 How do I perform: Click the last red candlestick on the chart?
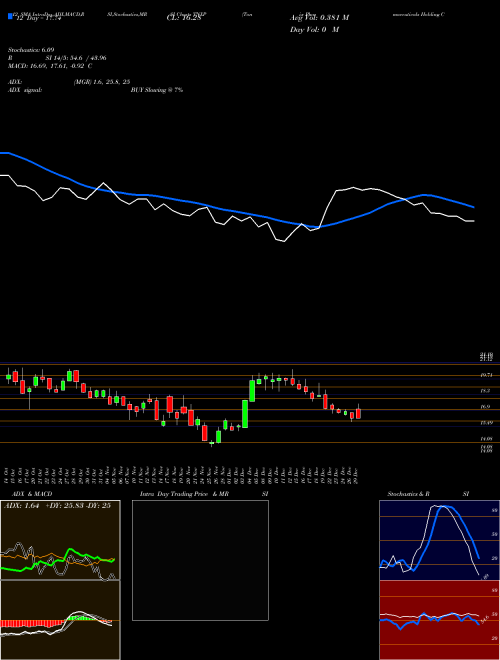tap(358, 413)
